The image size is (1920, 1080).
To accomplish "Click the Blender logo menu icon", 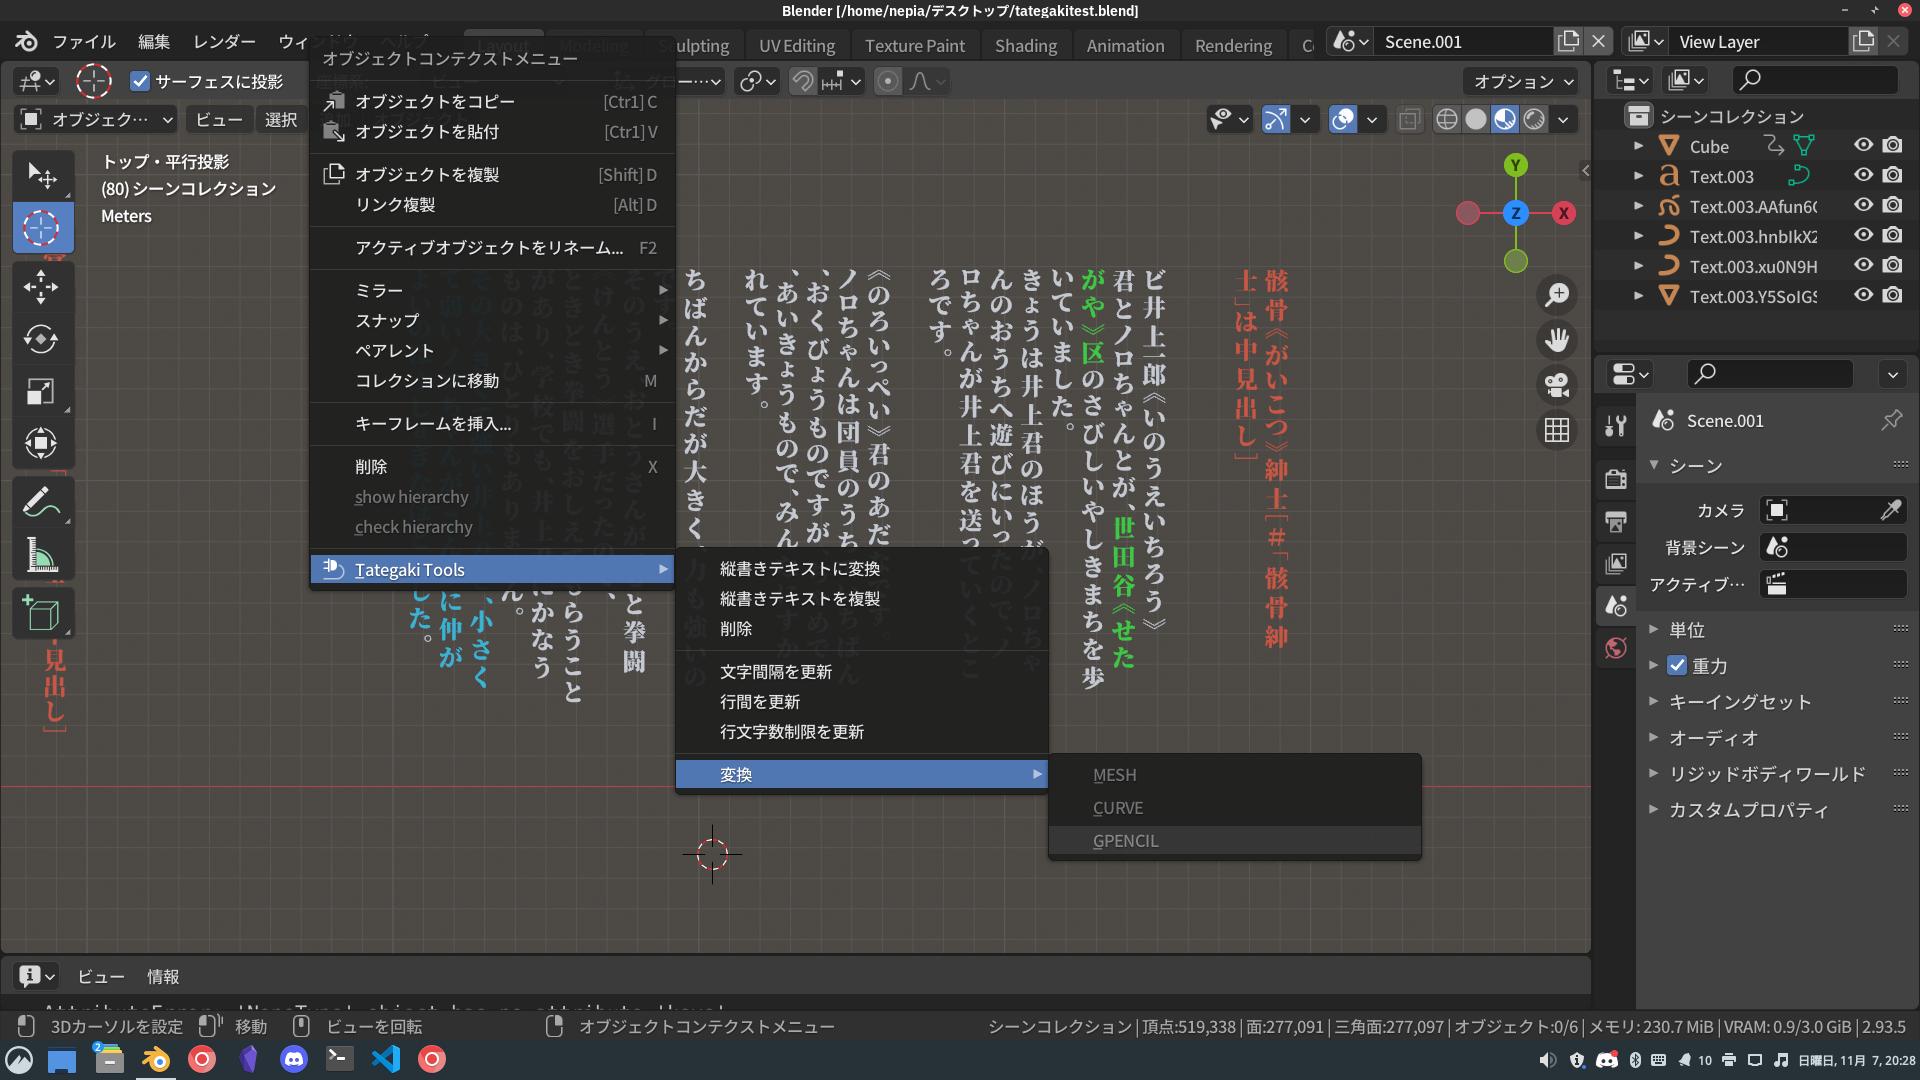I will point(27,42).
